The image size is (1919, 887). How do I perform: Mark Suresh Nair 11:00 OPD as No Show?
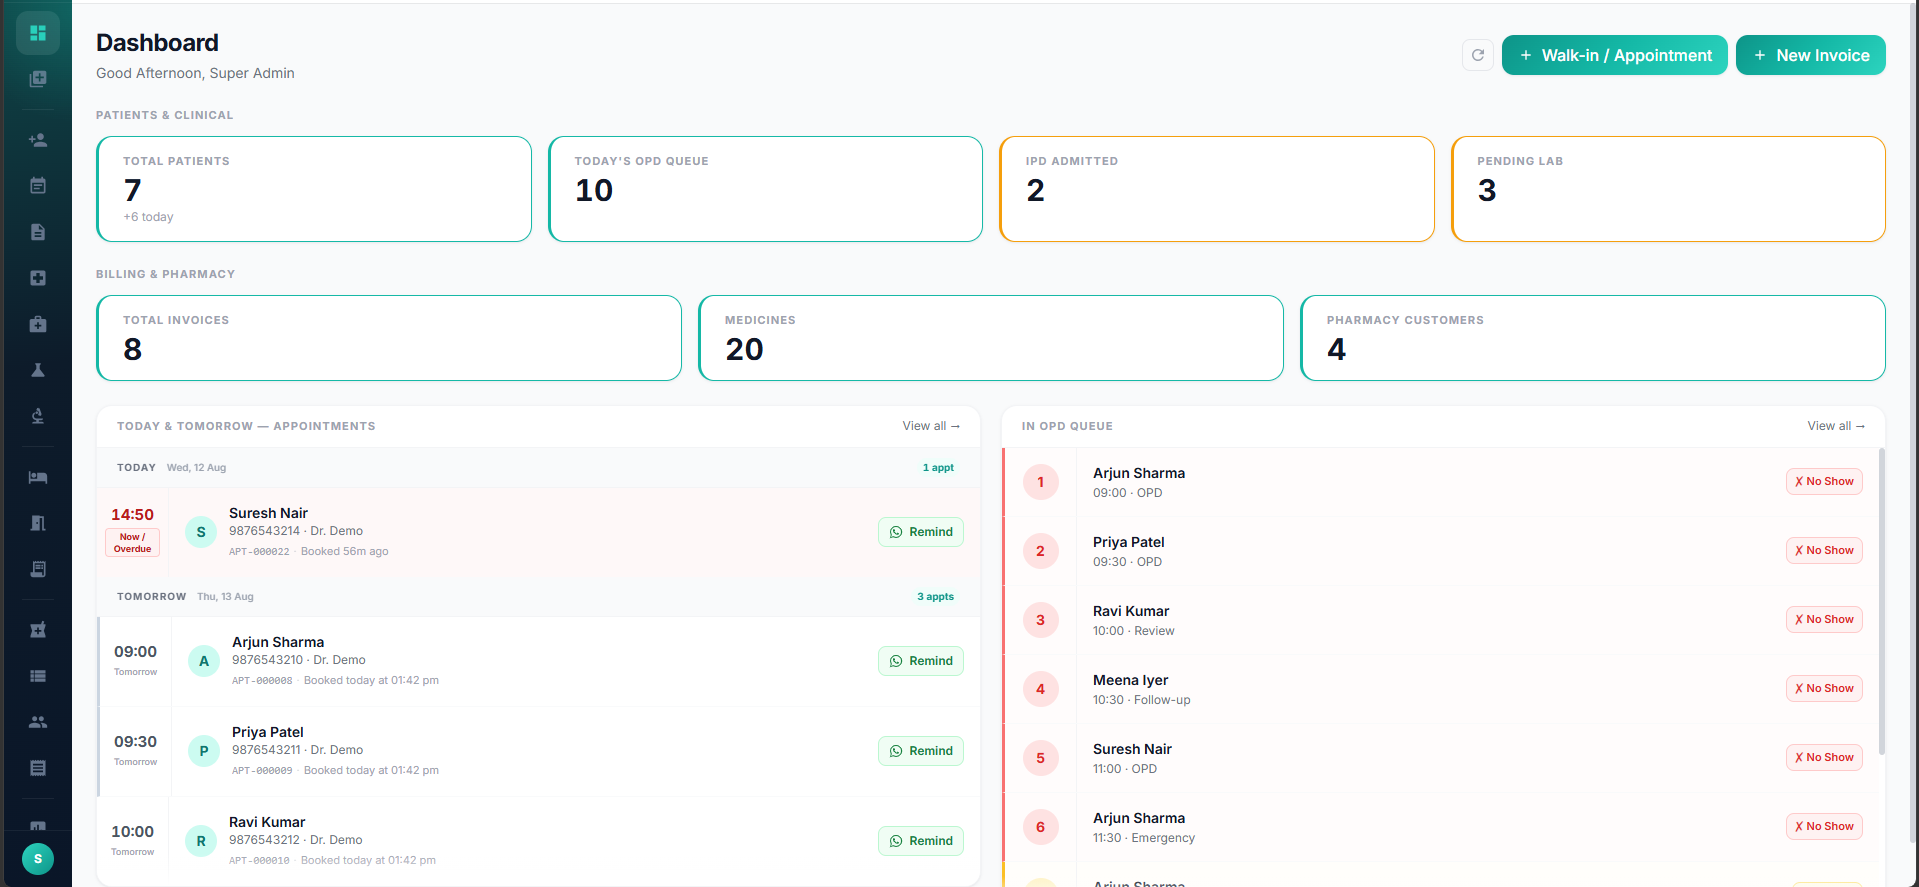pyautogui.click(x=1824, y=757)
